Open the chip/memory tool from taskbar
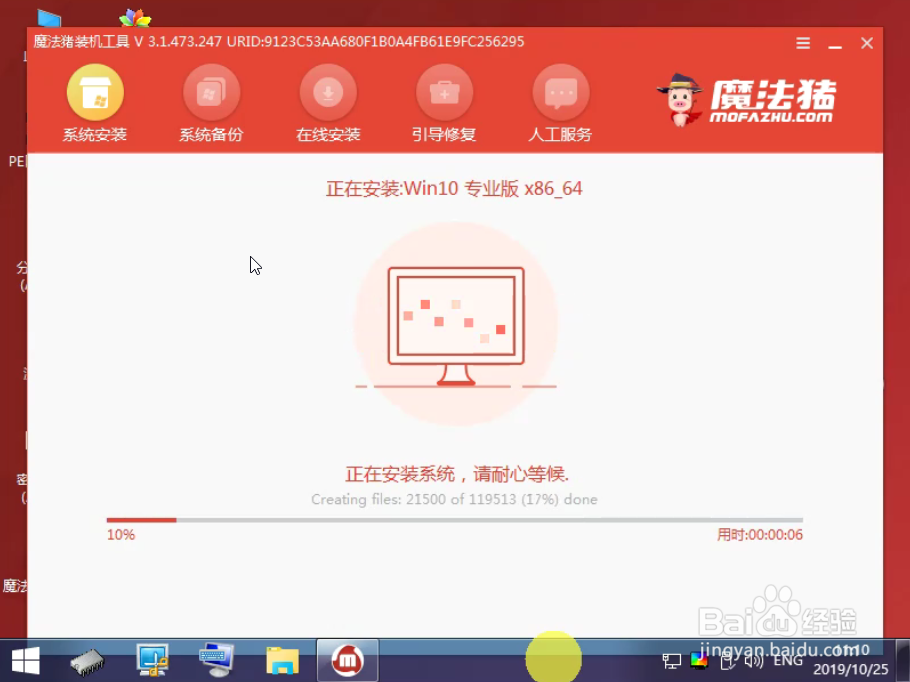Viewport: 910px width, 682px height. coord(88,661)
